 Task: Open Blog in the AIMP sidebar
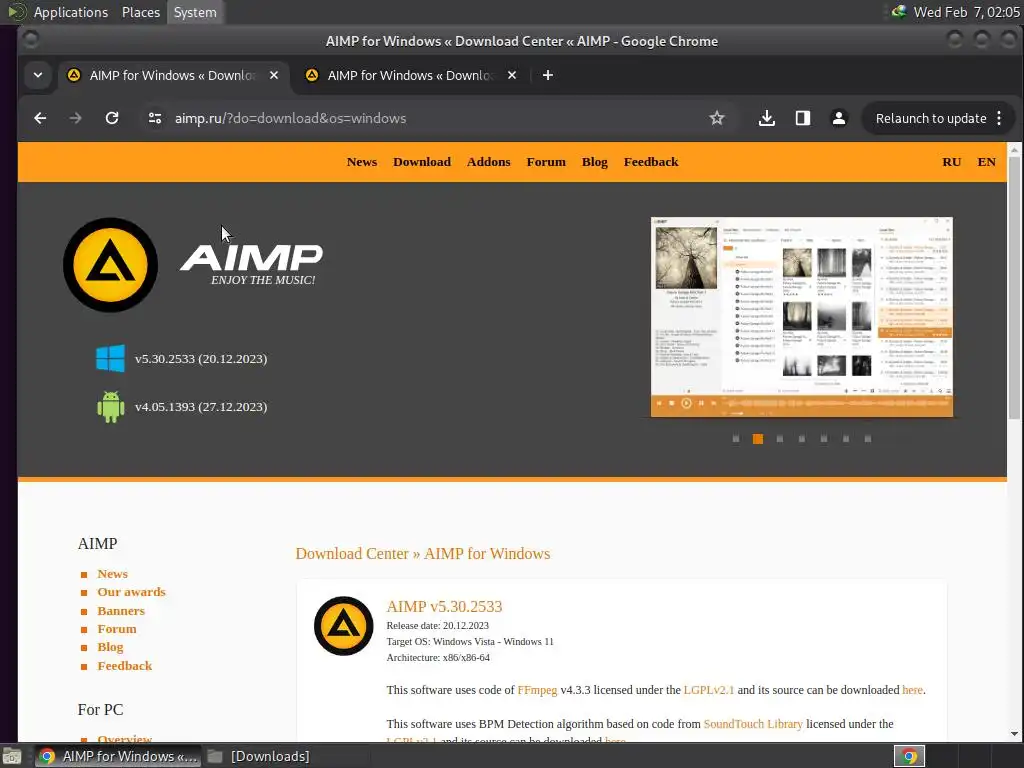click(110, 647)
